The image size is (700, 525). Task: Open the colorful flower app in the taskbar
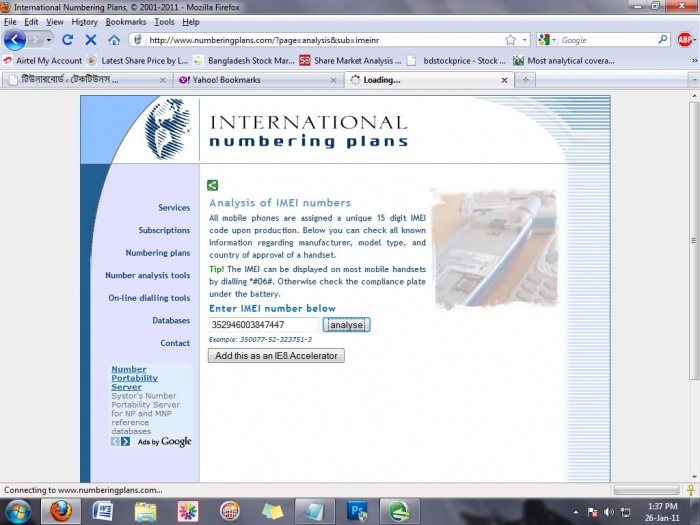188,512
